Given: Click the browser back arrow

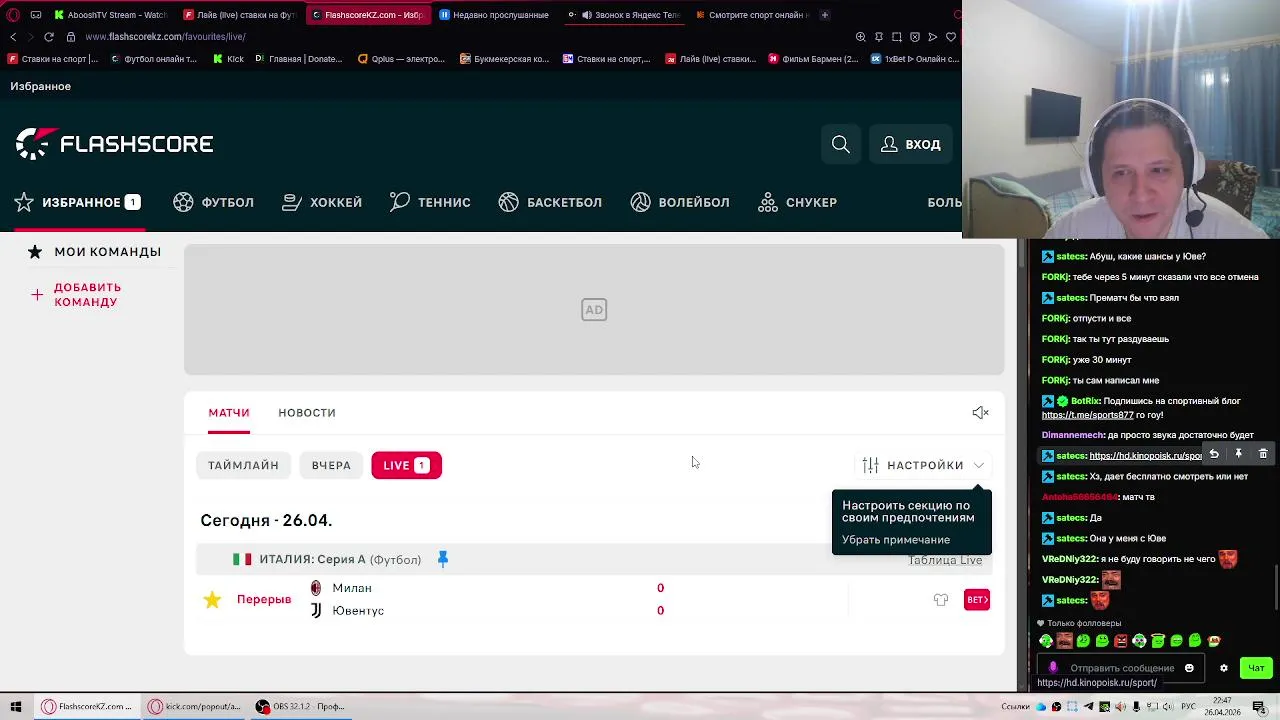Looking at the screenshot, I should point(13,37).
